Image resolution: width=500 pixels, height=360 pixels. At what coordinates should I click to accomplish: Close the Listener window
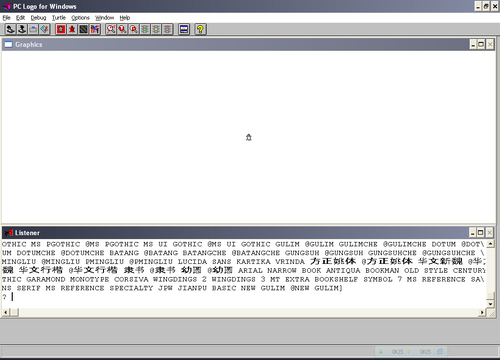coord(489,232)
